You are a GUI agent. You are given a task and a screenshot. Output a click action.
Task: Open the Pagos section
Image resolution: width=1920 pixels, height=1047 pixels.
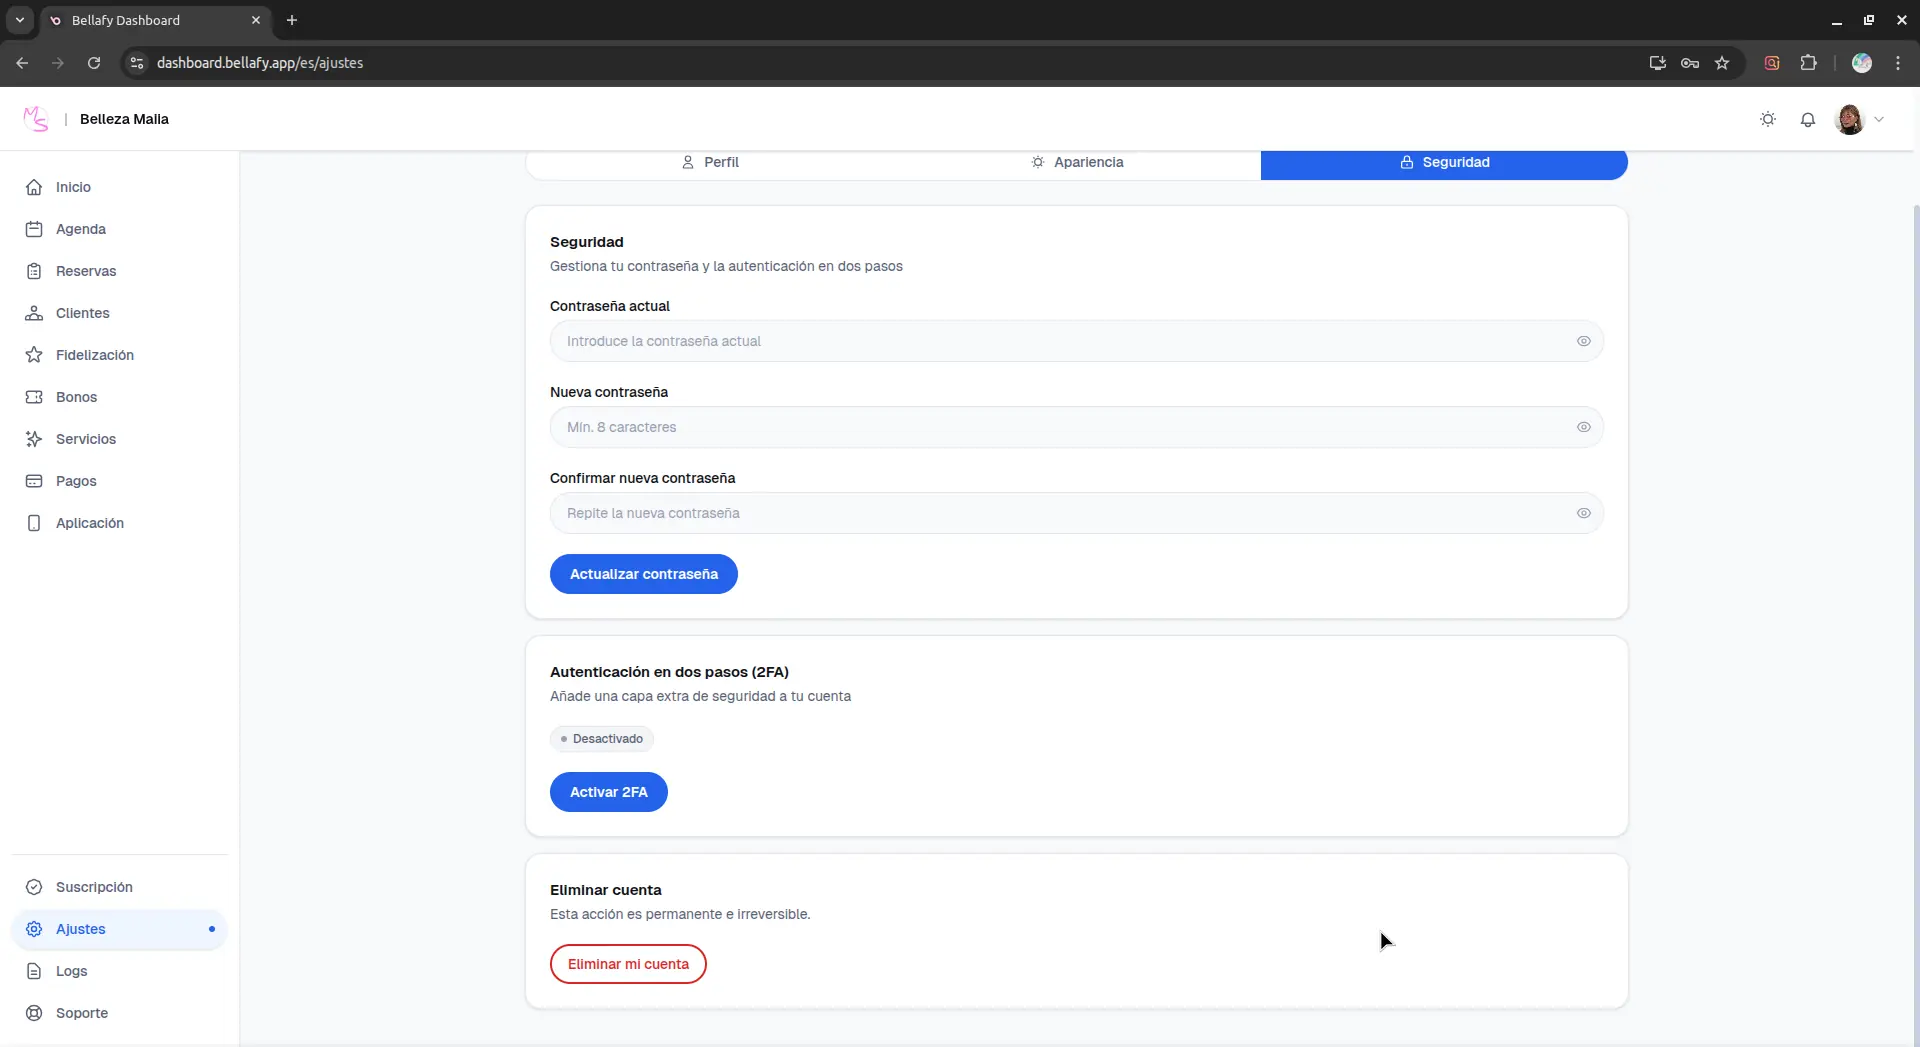(x=78, y=481)
